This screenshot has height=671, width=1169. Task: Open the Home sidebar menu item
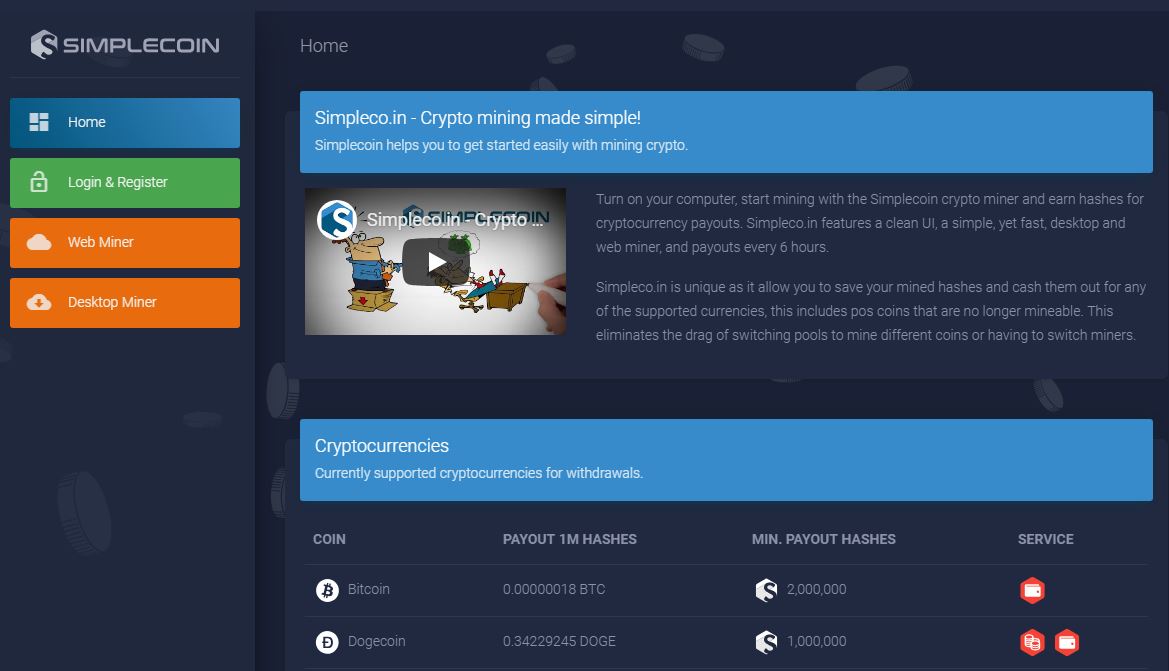(x=125, y=123)
